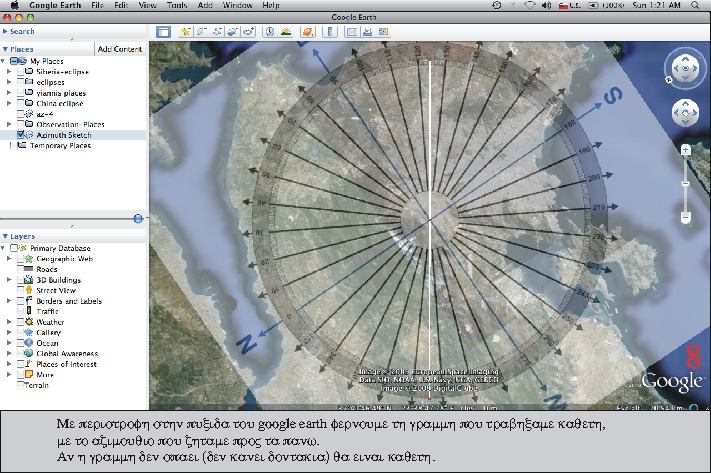711x473 pixels.
Task: Open the planet switcher (Sky/Mars) icon
Action: point(308,32)
